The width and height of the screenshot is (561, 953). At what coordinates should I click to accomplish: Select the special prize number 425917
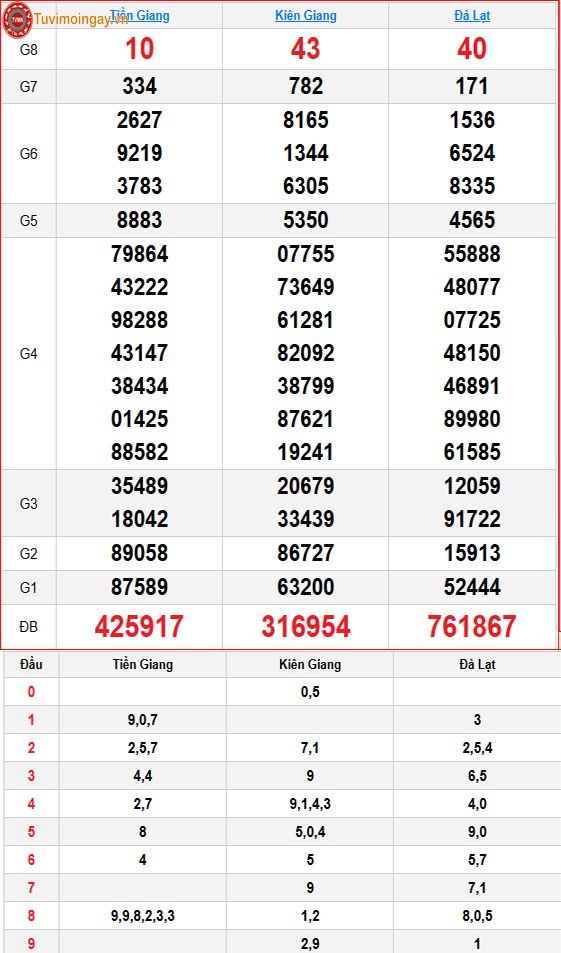(x=139, y=627)
